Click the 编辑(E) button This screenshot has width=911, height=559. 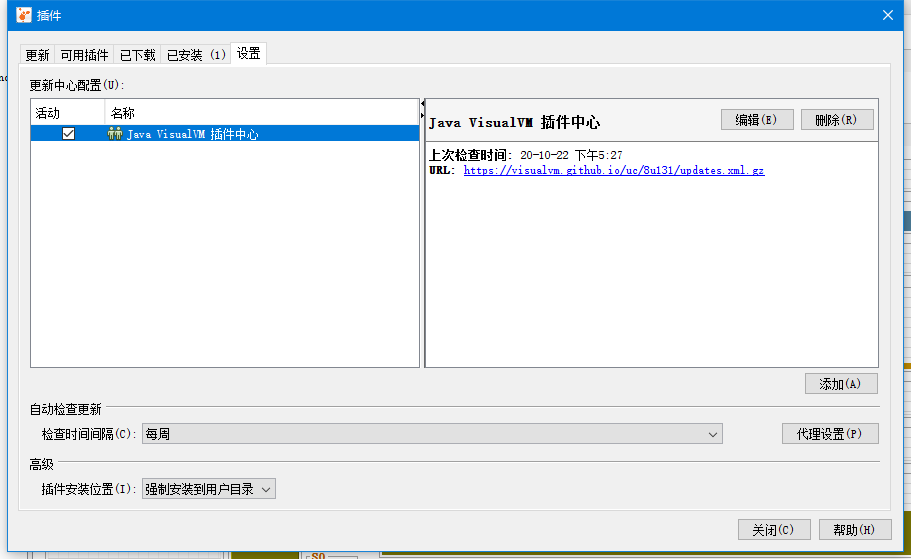[757, 120]
